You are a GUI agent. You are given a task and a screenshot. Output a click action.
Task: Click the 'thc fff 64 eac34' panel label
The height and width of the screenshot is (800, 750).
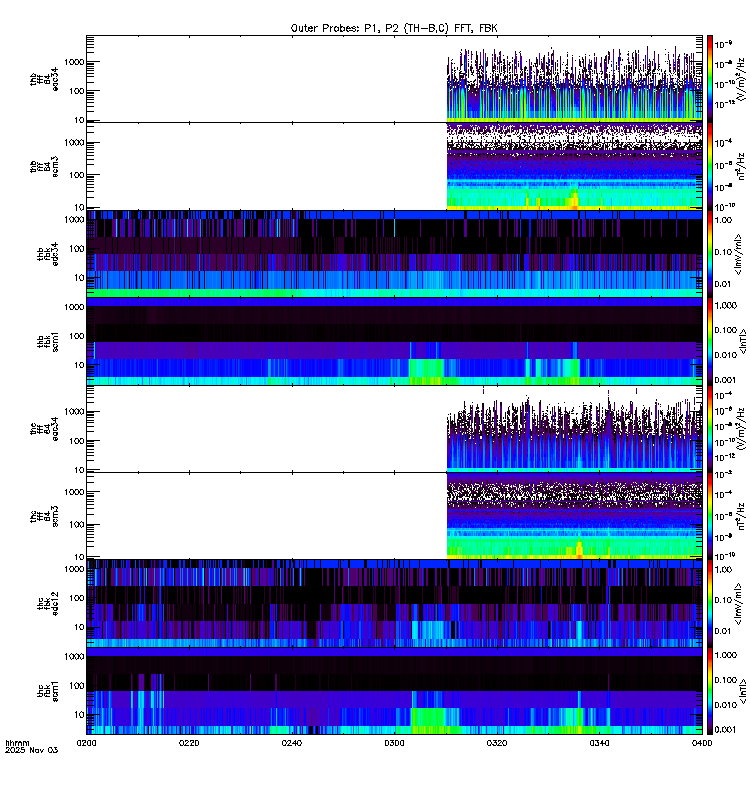(44, 429)
